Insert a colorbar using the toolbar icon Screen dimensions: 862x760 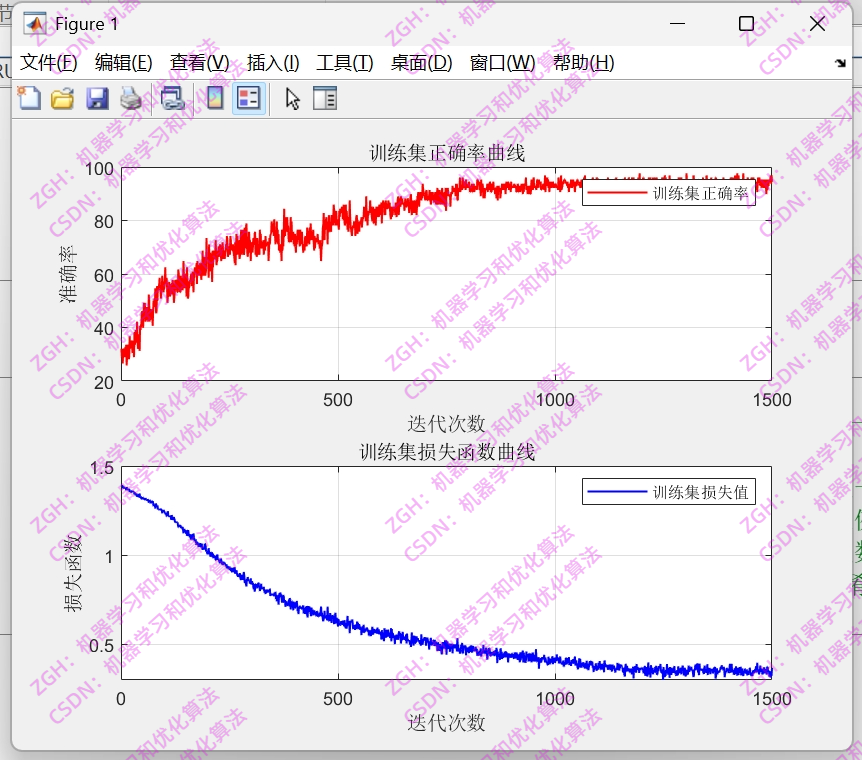coord(215,99)
